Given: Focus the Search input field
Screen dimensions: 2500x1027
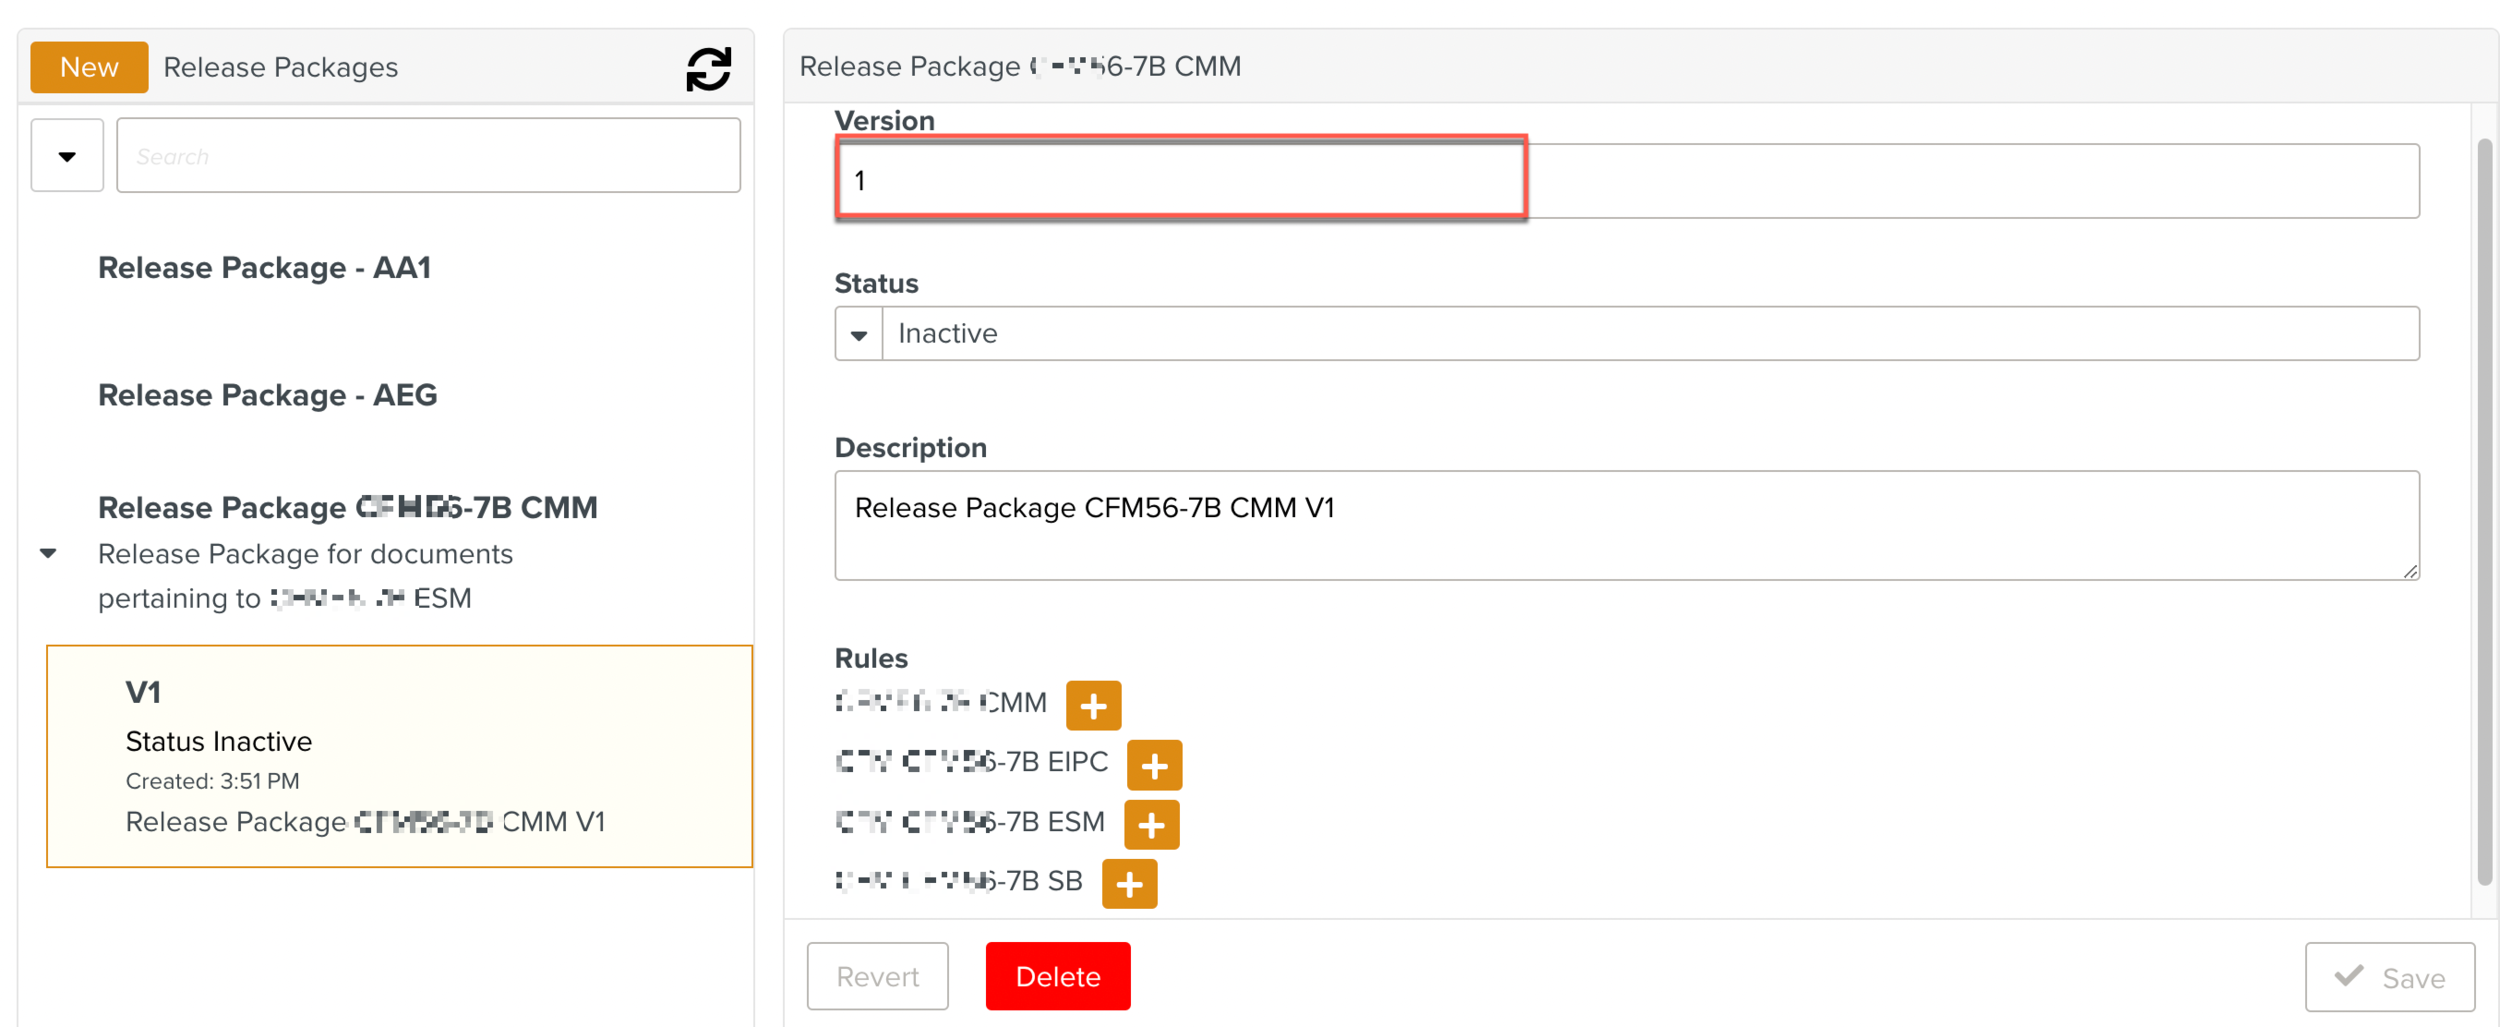Looking at the screenshot, I should 428,156.
